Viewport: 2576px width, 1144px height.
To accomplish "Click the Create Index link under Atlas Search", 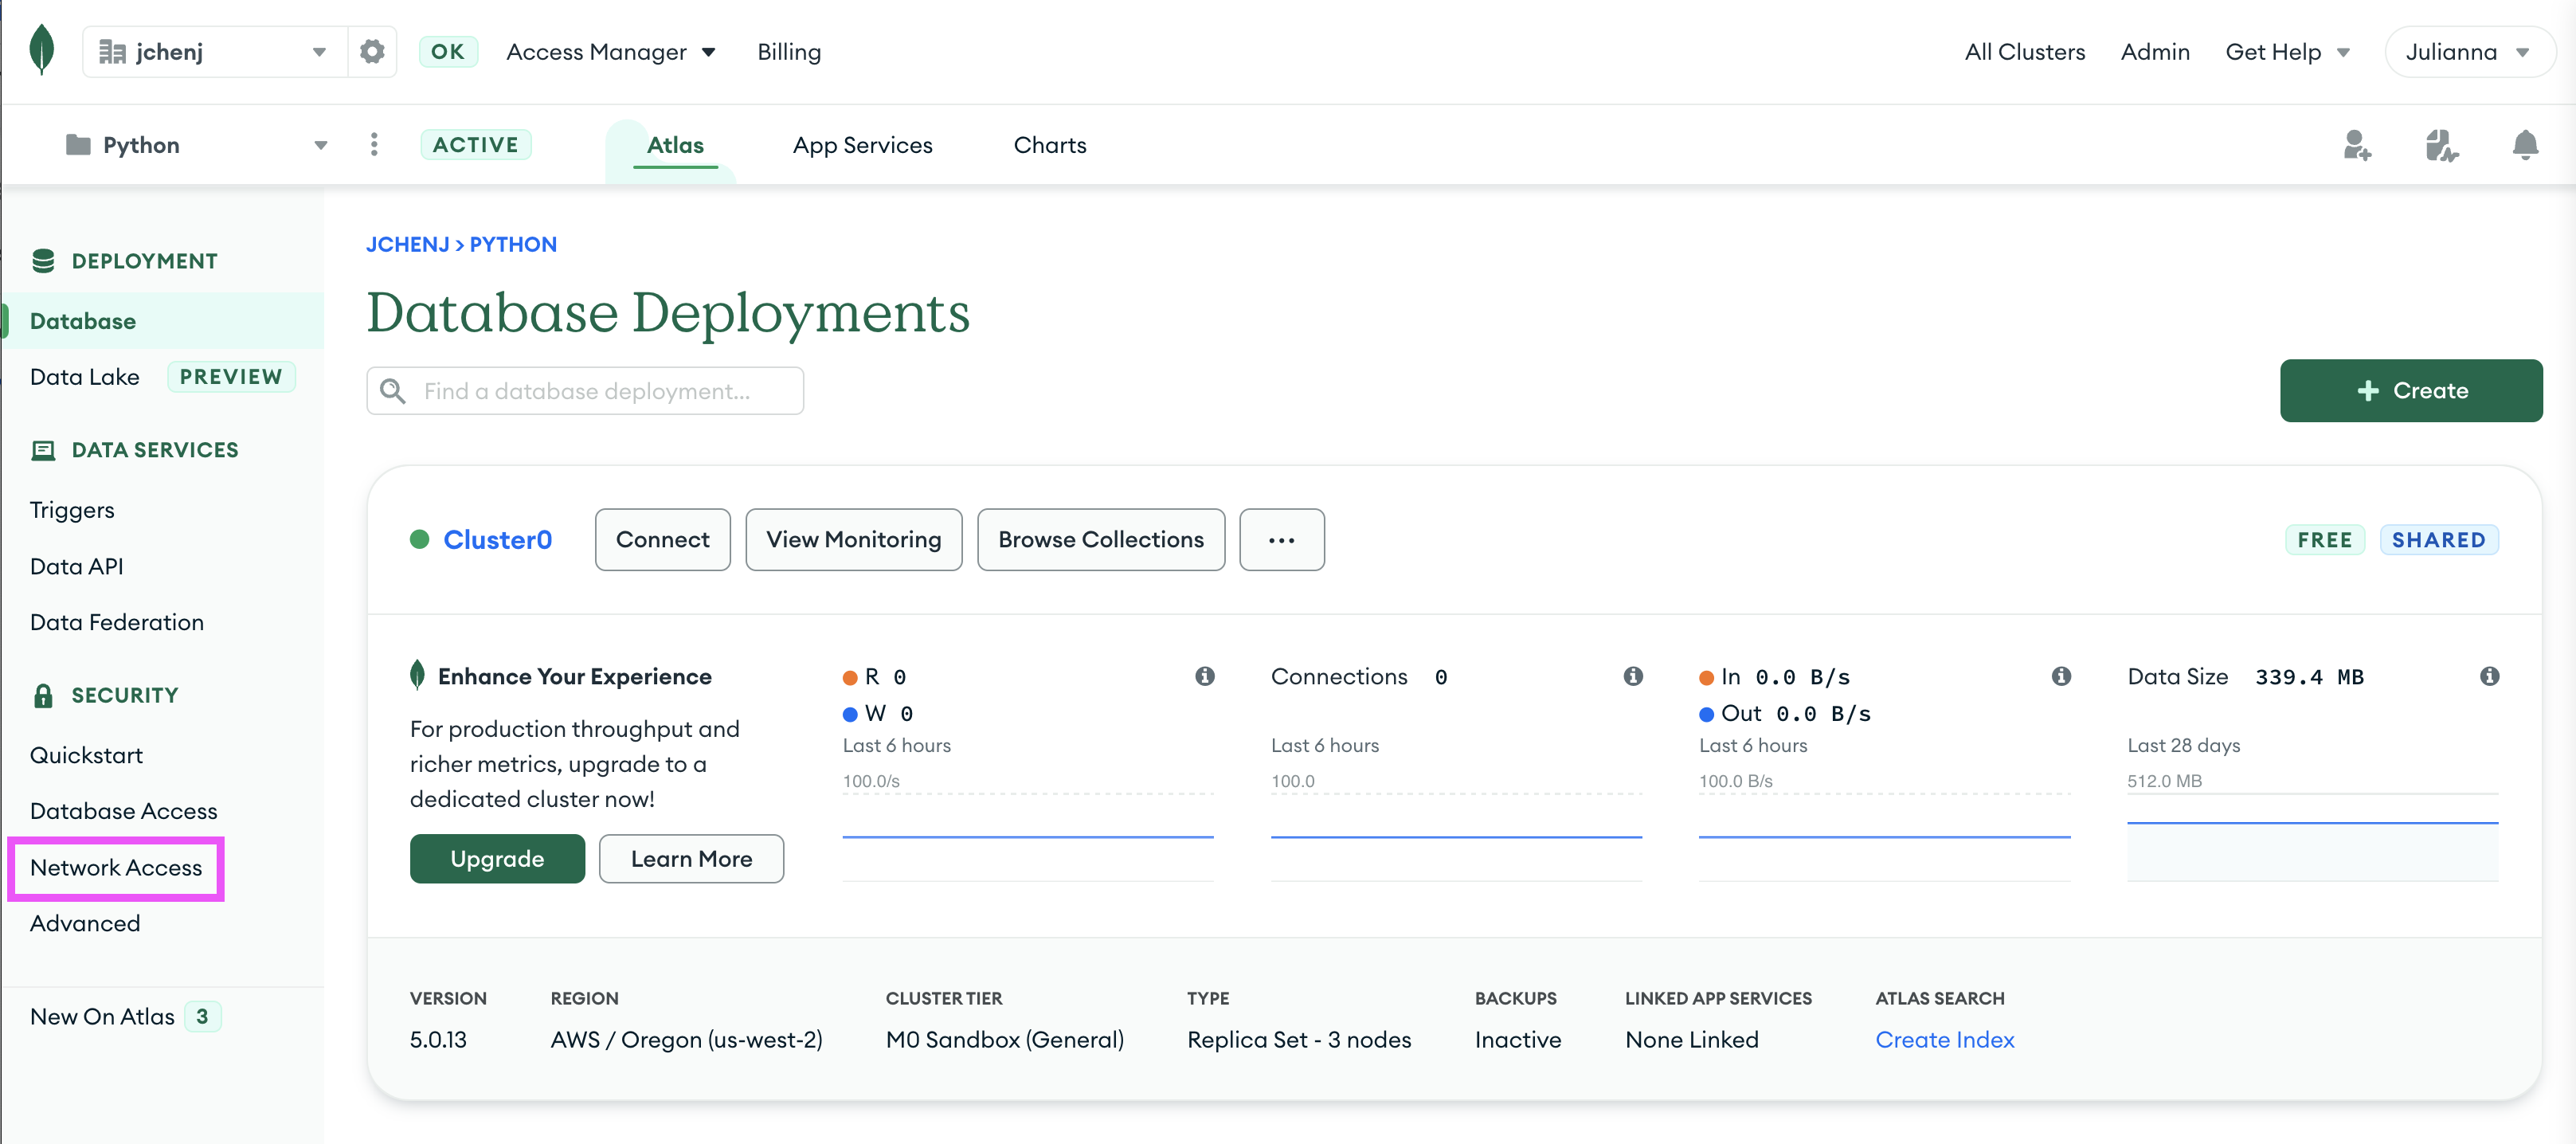I will [1944, 1039].
